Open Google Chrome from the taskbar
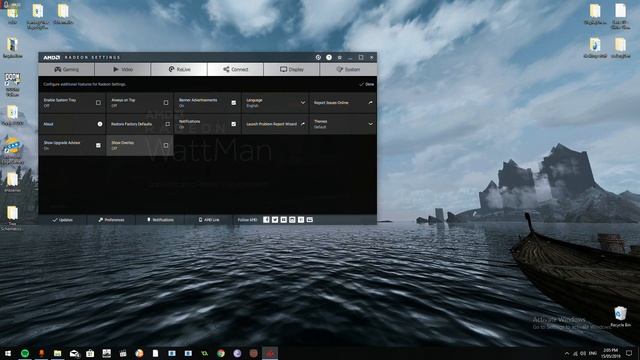 coord(221,353)
